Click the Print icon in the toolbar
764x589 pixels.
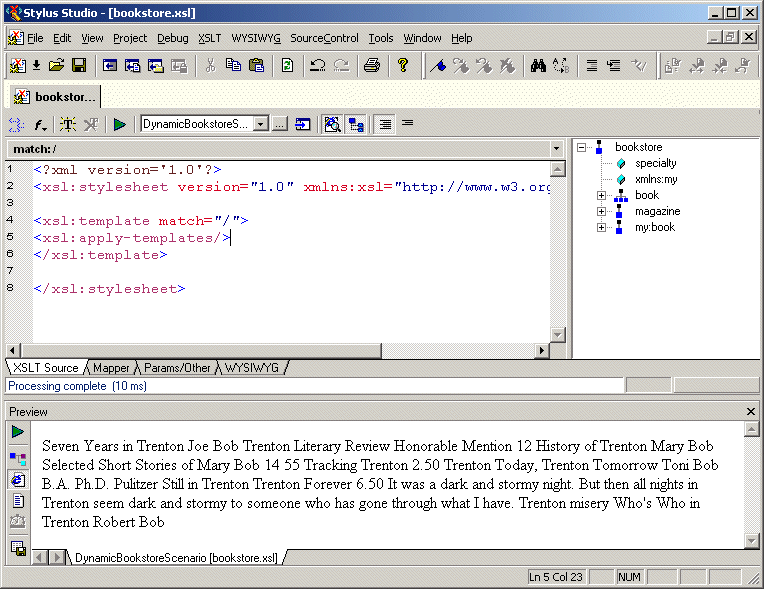(x=372, y=66)
